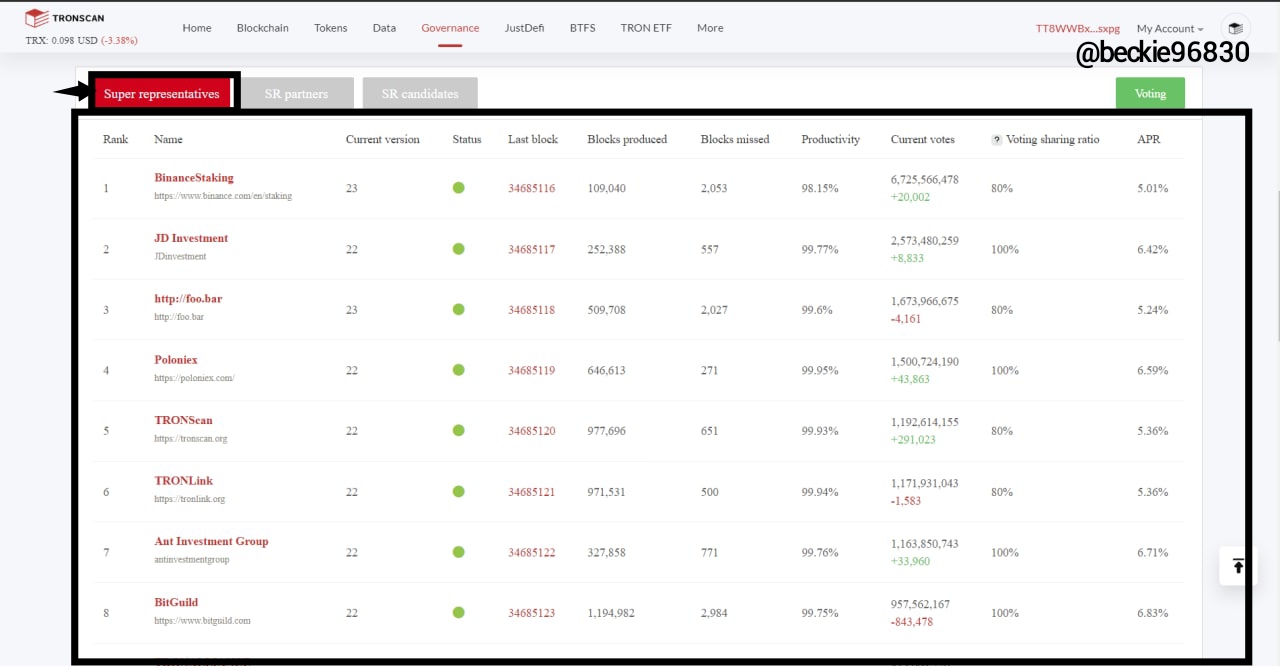This screenshot has width=1280, height=666.
Task: Click the back-to-top arrow button
Action: [1238, 566]
